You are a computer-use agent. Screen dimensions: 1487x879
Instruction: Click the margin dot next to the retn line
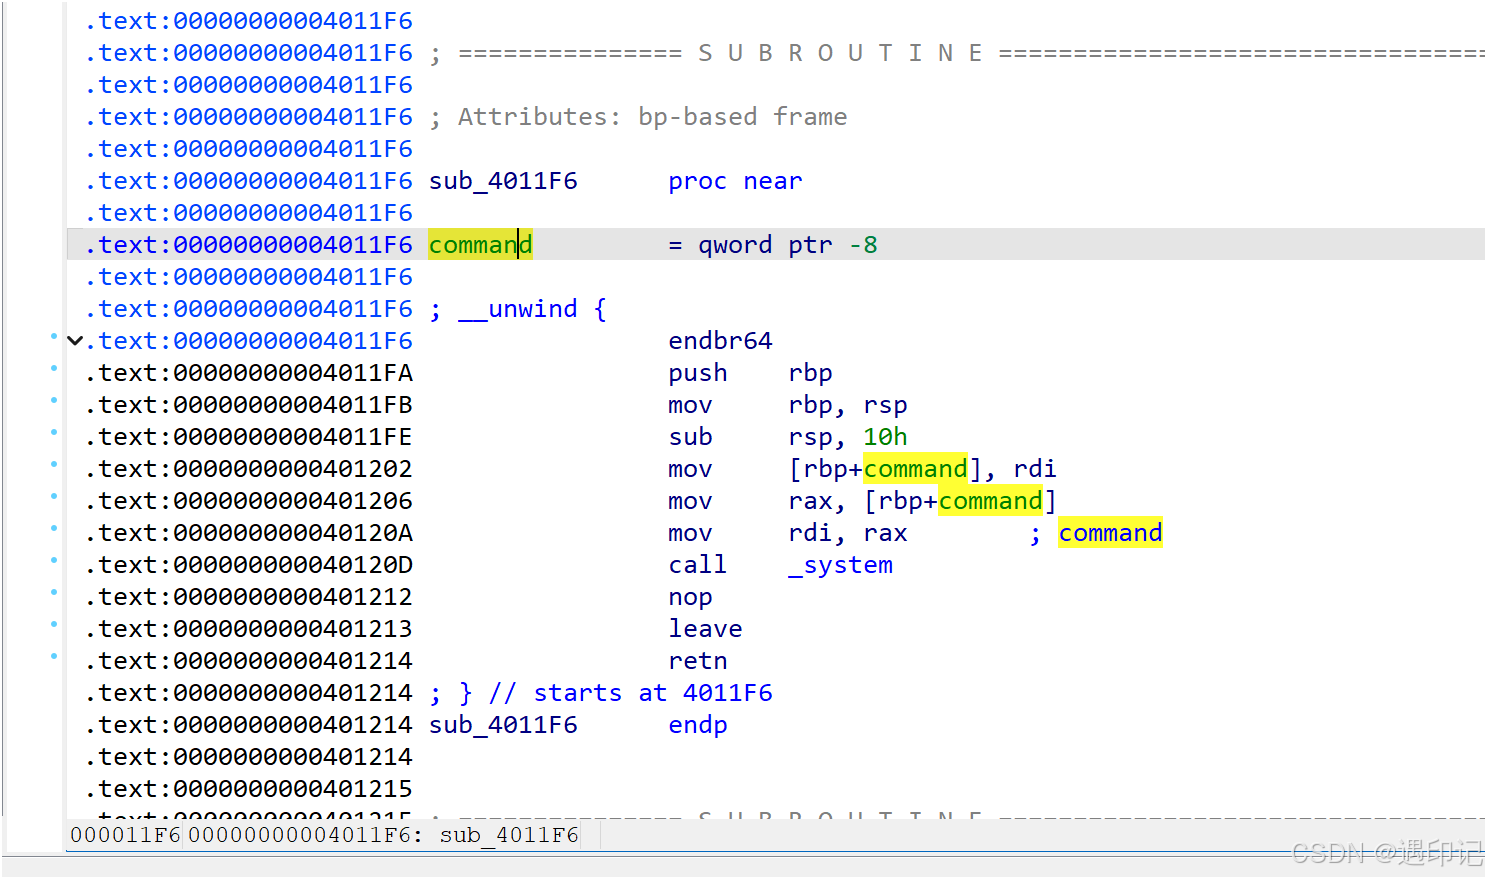pos(55,660)
